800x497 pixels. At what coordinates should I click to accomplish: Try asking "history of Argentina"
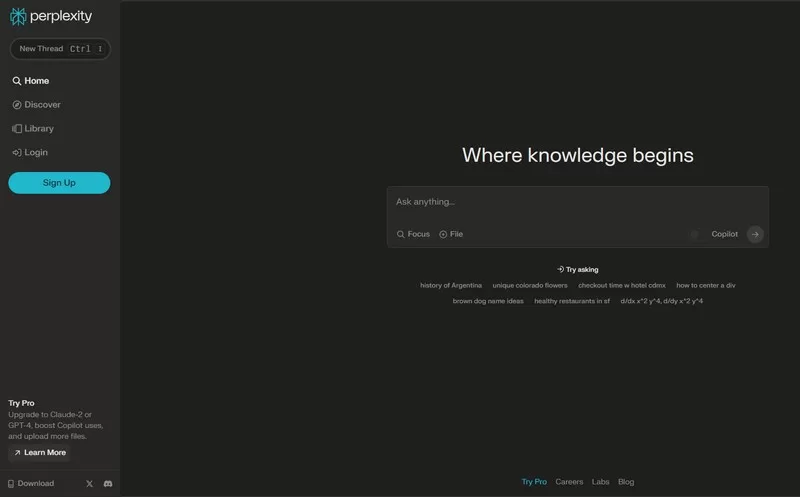(x=451, y=285)
